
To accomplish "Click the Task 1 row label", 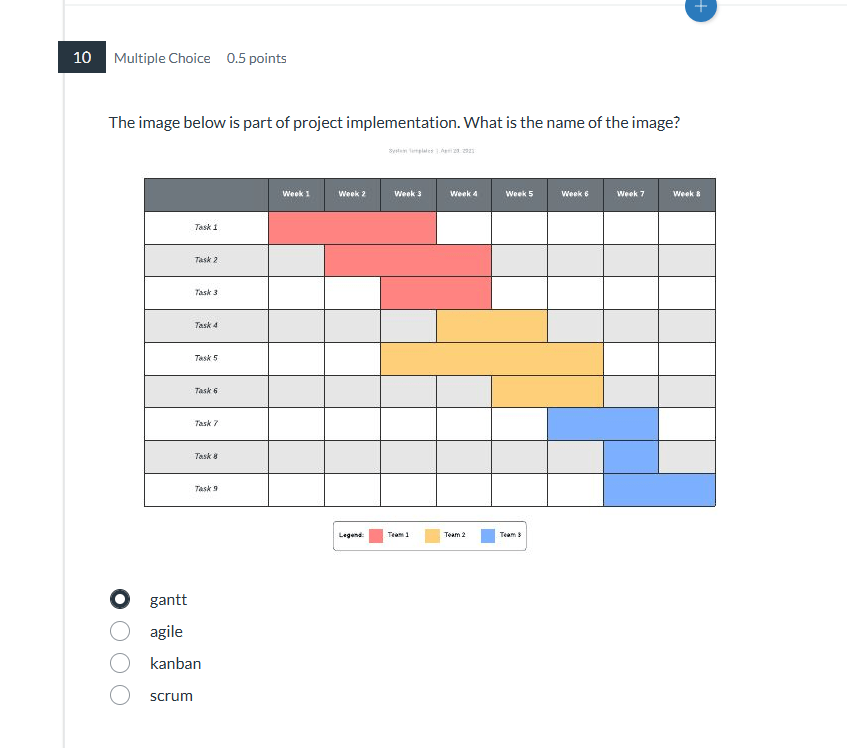I will [206, 228].
